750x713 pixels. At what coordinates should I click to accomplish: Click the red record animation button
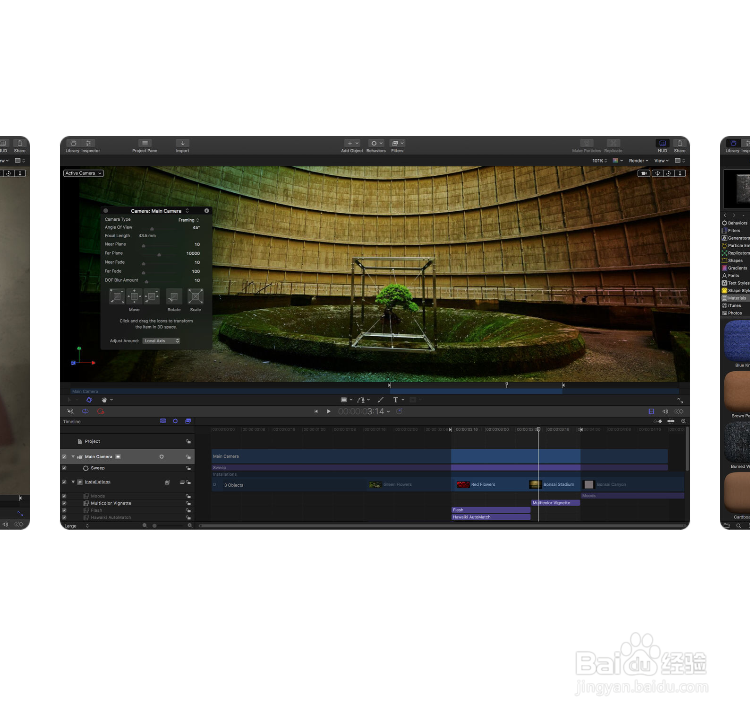[100, 411]
